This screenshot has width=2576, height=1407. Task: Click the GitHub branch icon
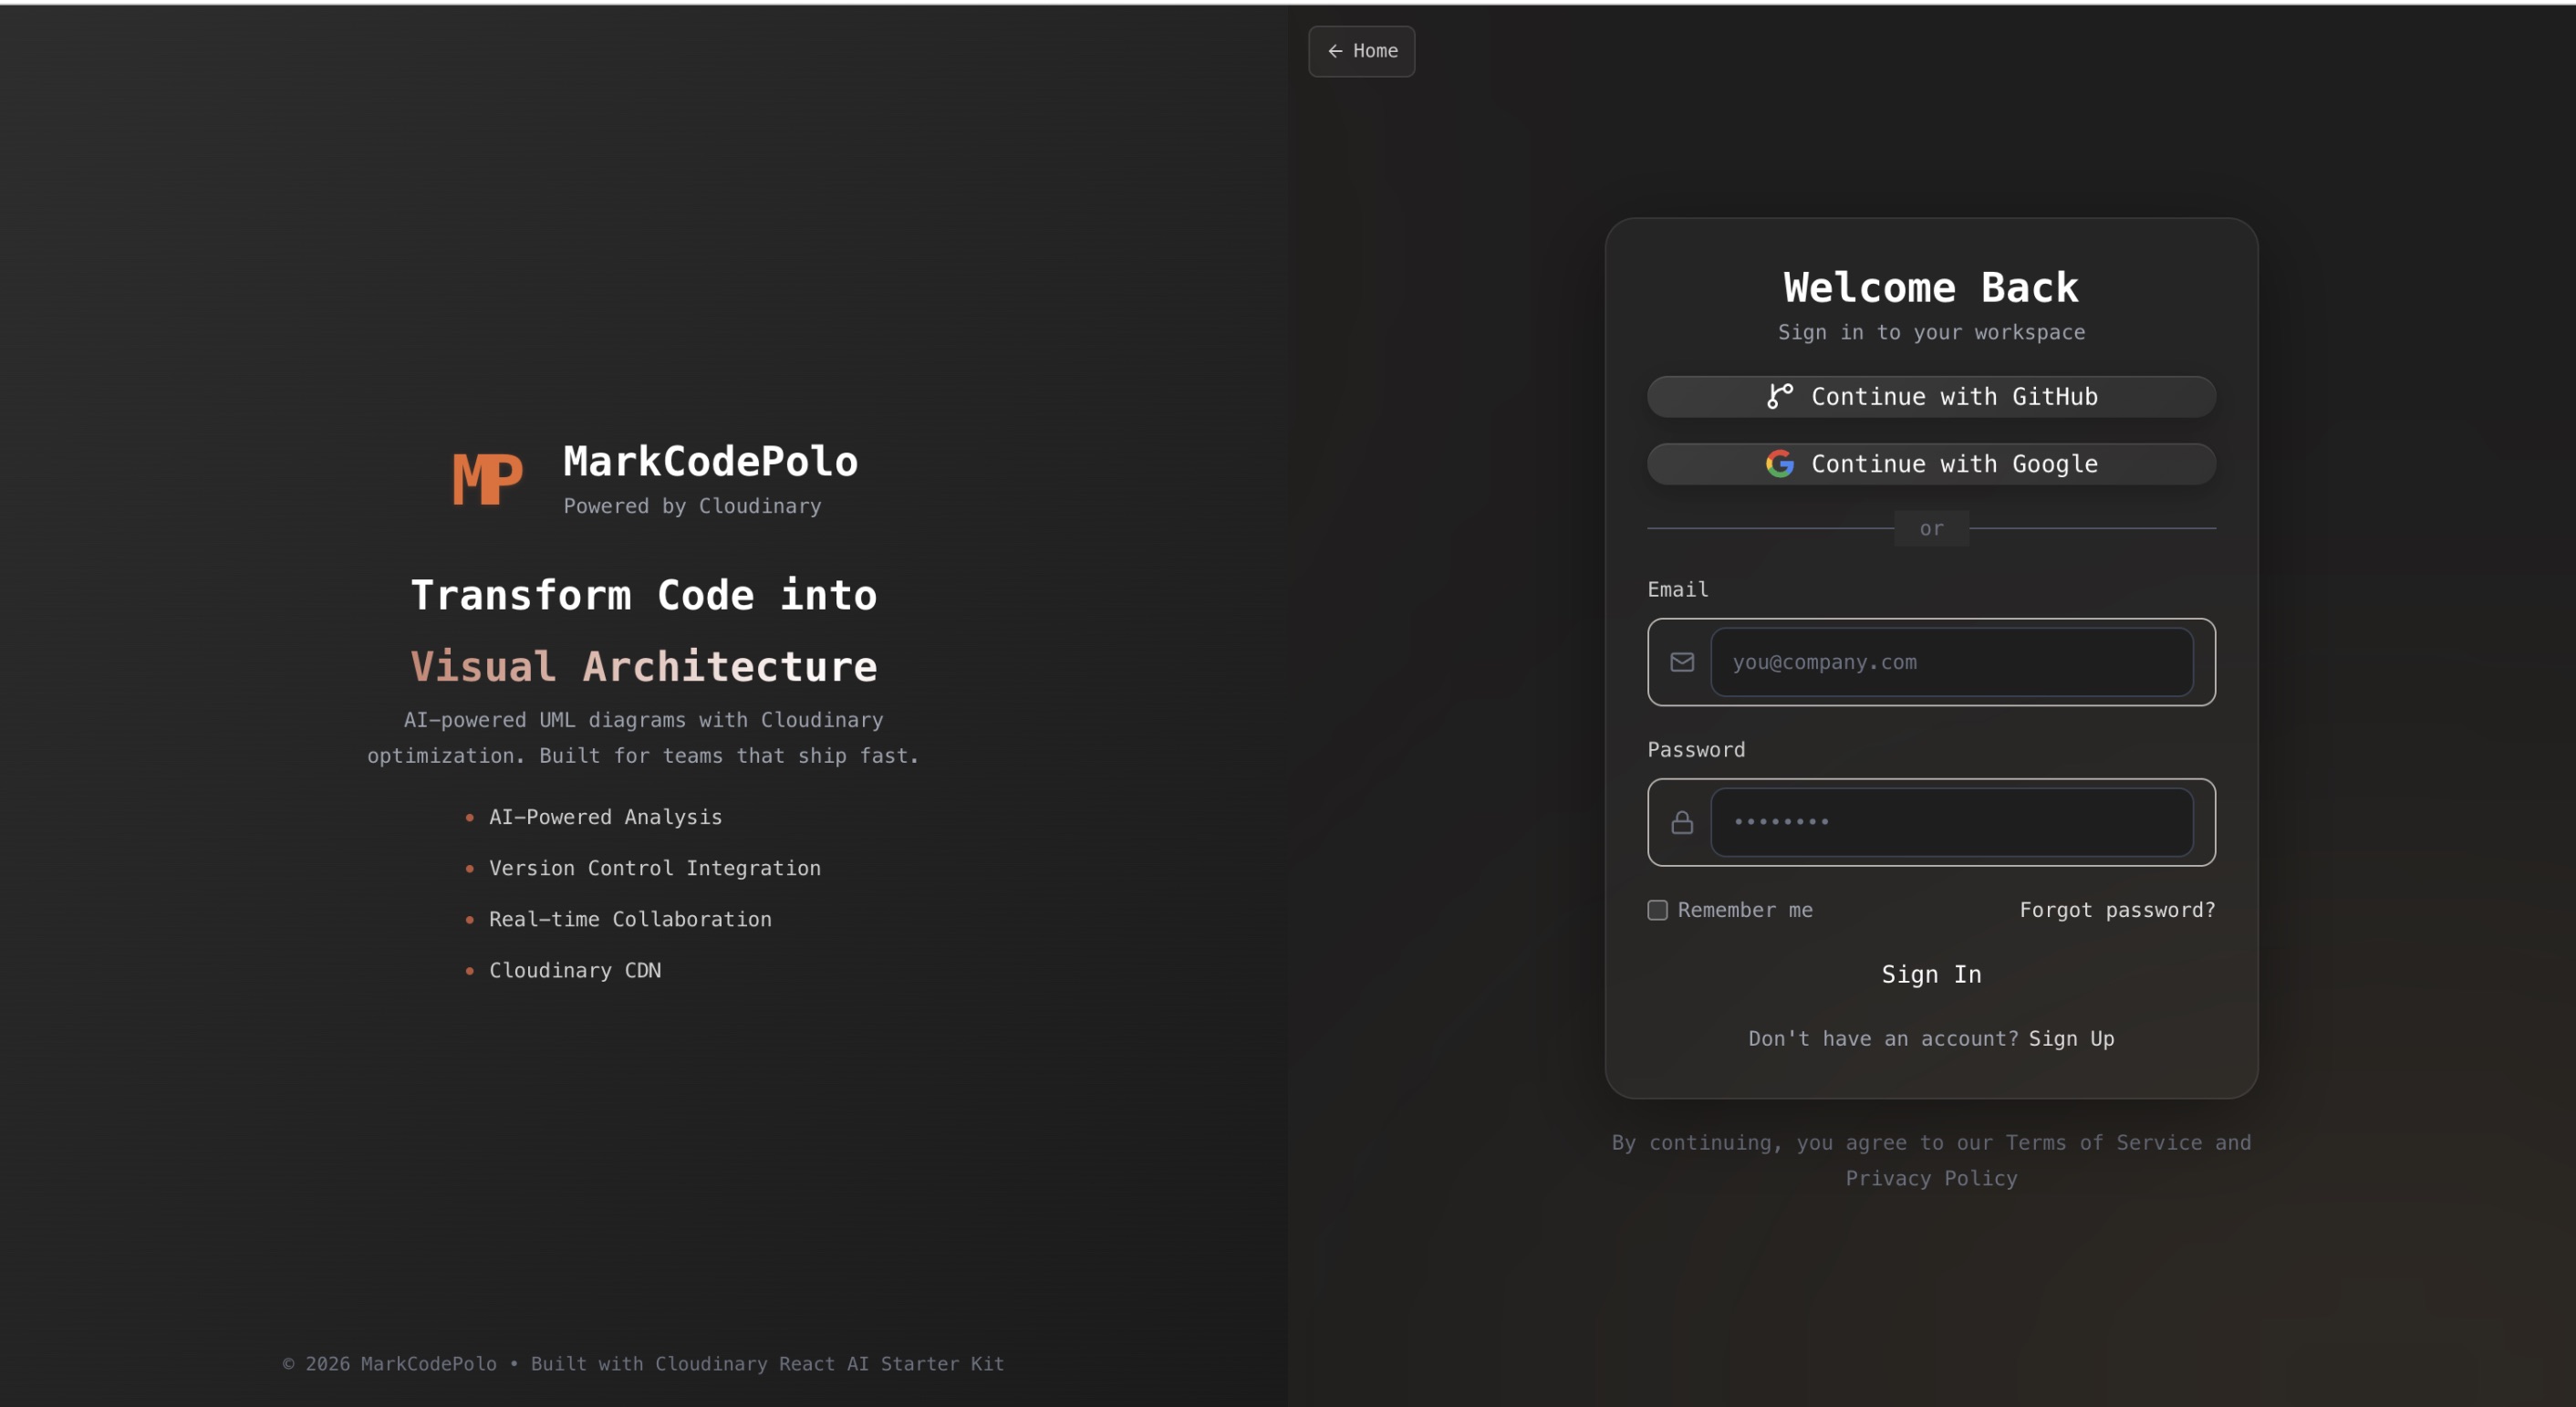click(1779, 396)
